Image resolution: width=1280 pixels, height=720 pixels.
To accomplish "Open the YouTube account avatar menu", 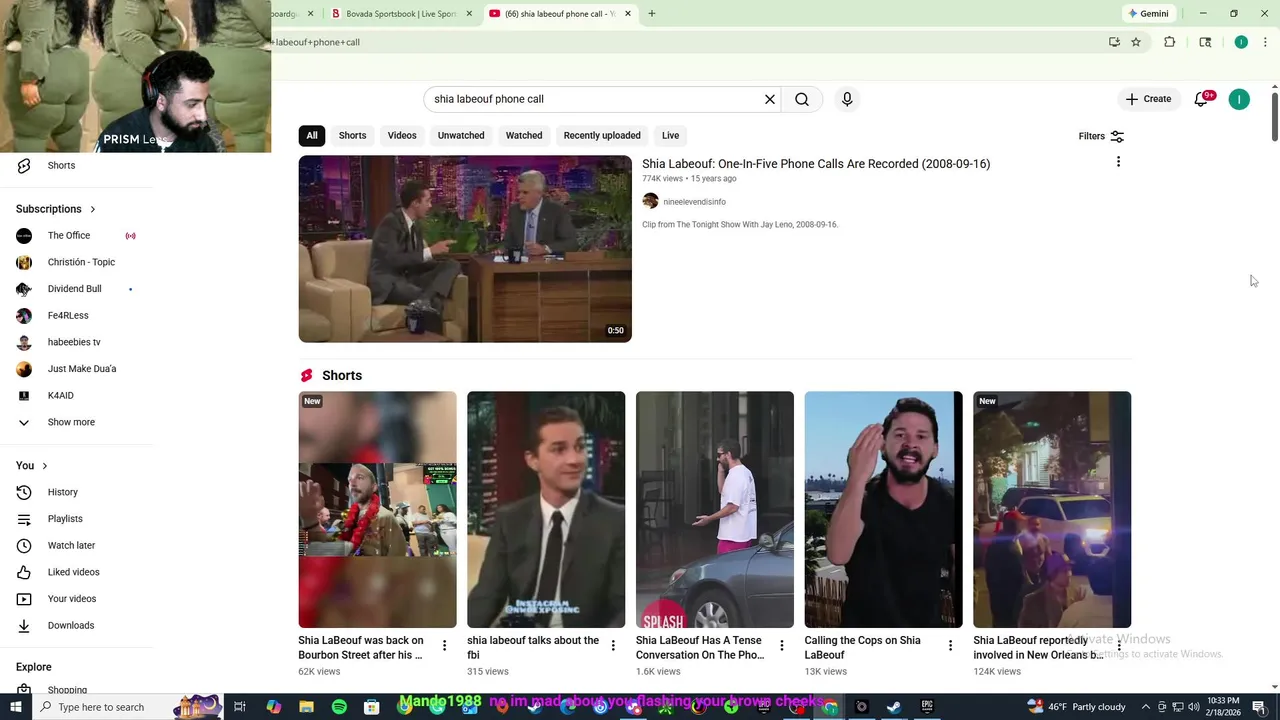I will click(1239, 99).
